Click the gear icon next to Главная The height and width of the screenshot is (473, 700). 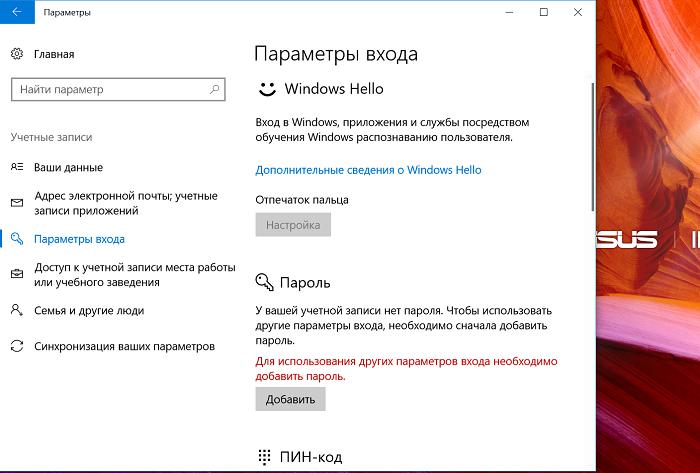tap(17, 54)
